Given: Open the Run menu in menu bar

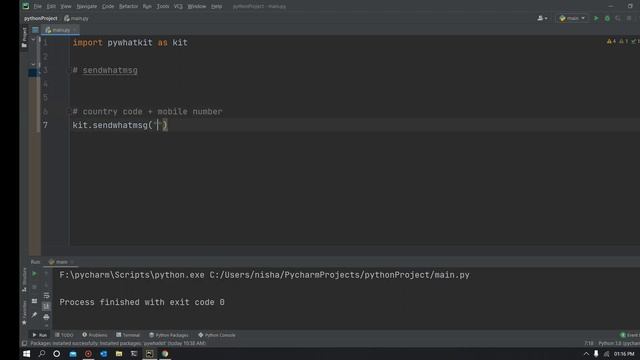Looking at the screenshot, I should click(147, 6).
